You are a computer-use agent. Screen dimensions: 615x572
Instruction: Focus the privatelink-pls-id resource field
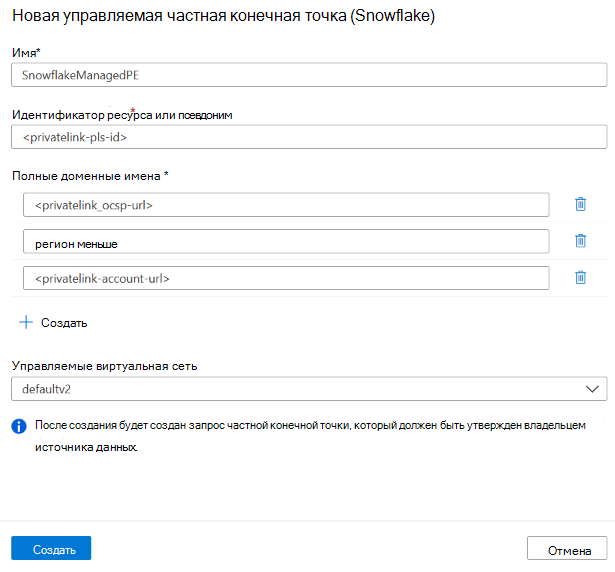(x=309, y=137)
